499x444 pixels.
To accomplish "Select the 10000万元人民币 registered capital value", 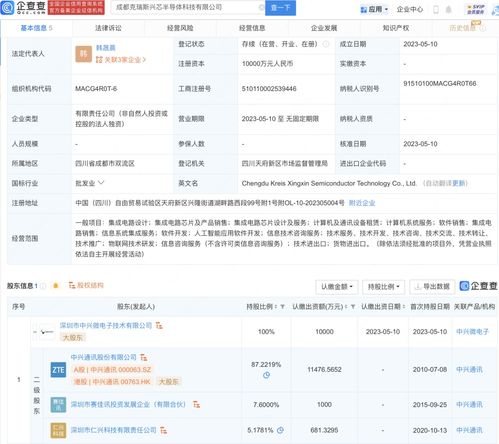I will point(267,64).
